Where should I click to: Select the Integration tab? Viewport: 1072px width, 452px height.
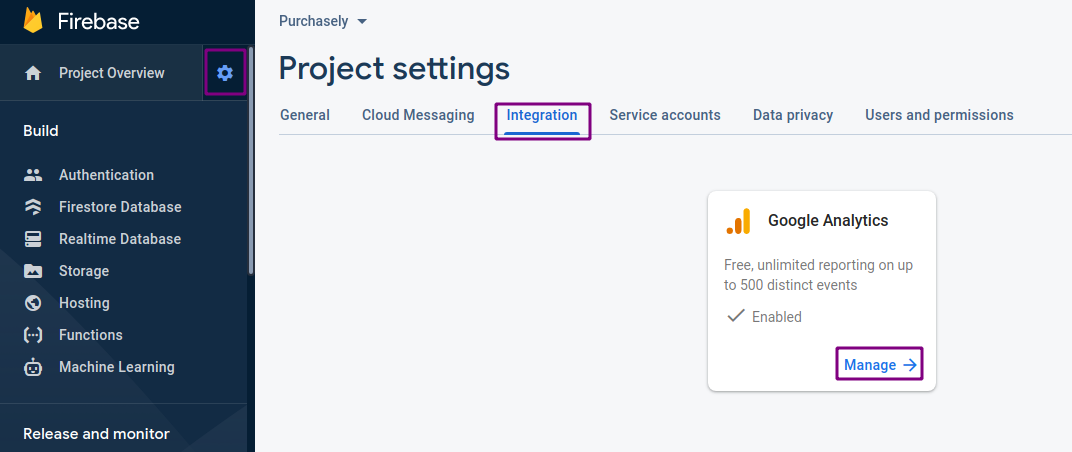click(542, 115)
